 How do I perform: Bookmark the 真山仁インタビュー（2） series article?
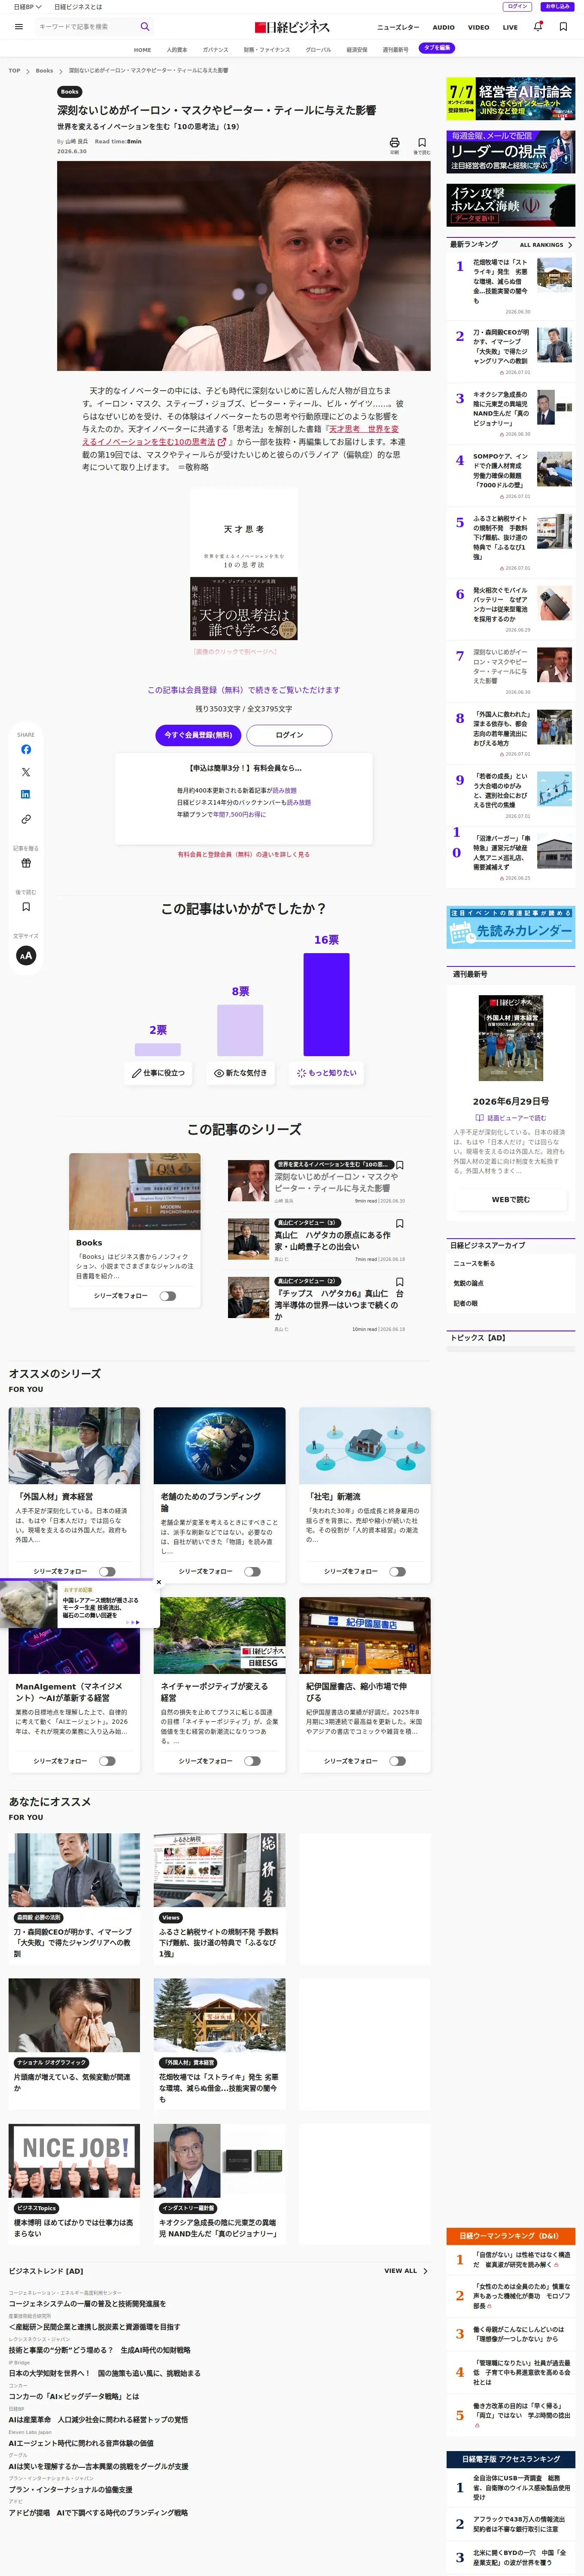click(400, 1281)
